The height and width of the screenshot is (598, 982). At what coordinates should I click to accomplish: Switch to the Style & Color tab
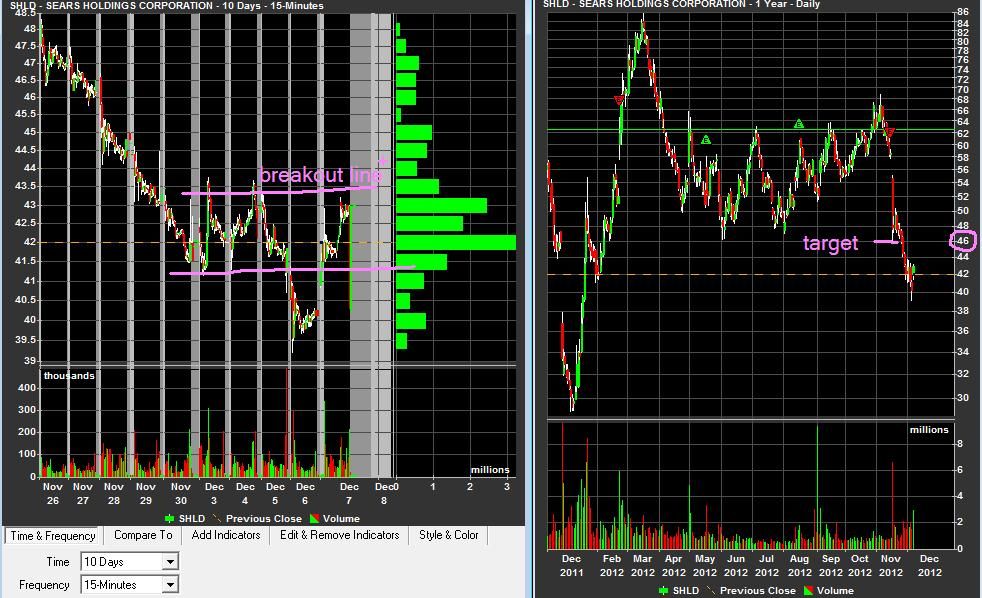(448, 535)
